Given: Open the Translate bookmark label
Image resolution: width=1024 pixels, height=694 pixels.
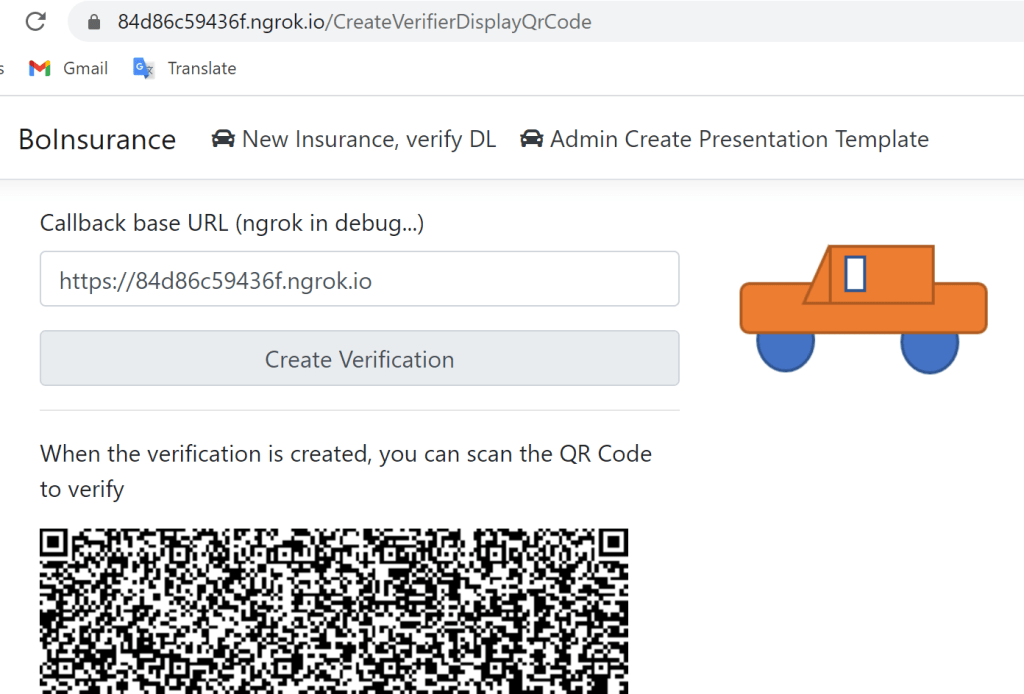Looking at the screenshot, I should click(202, 68).
